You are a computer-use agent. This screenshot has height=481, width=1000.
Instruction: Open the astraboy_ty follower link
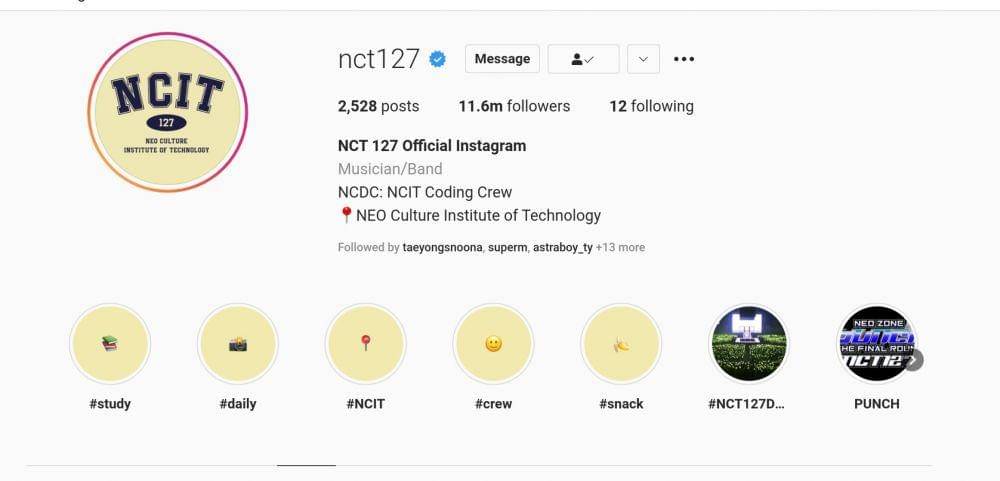click(x=562, y=247)
